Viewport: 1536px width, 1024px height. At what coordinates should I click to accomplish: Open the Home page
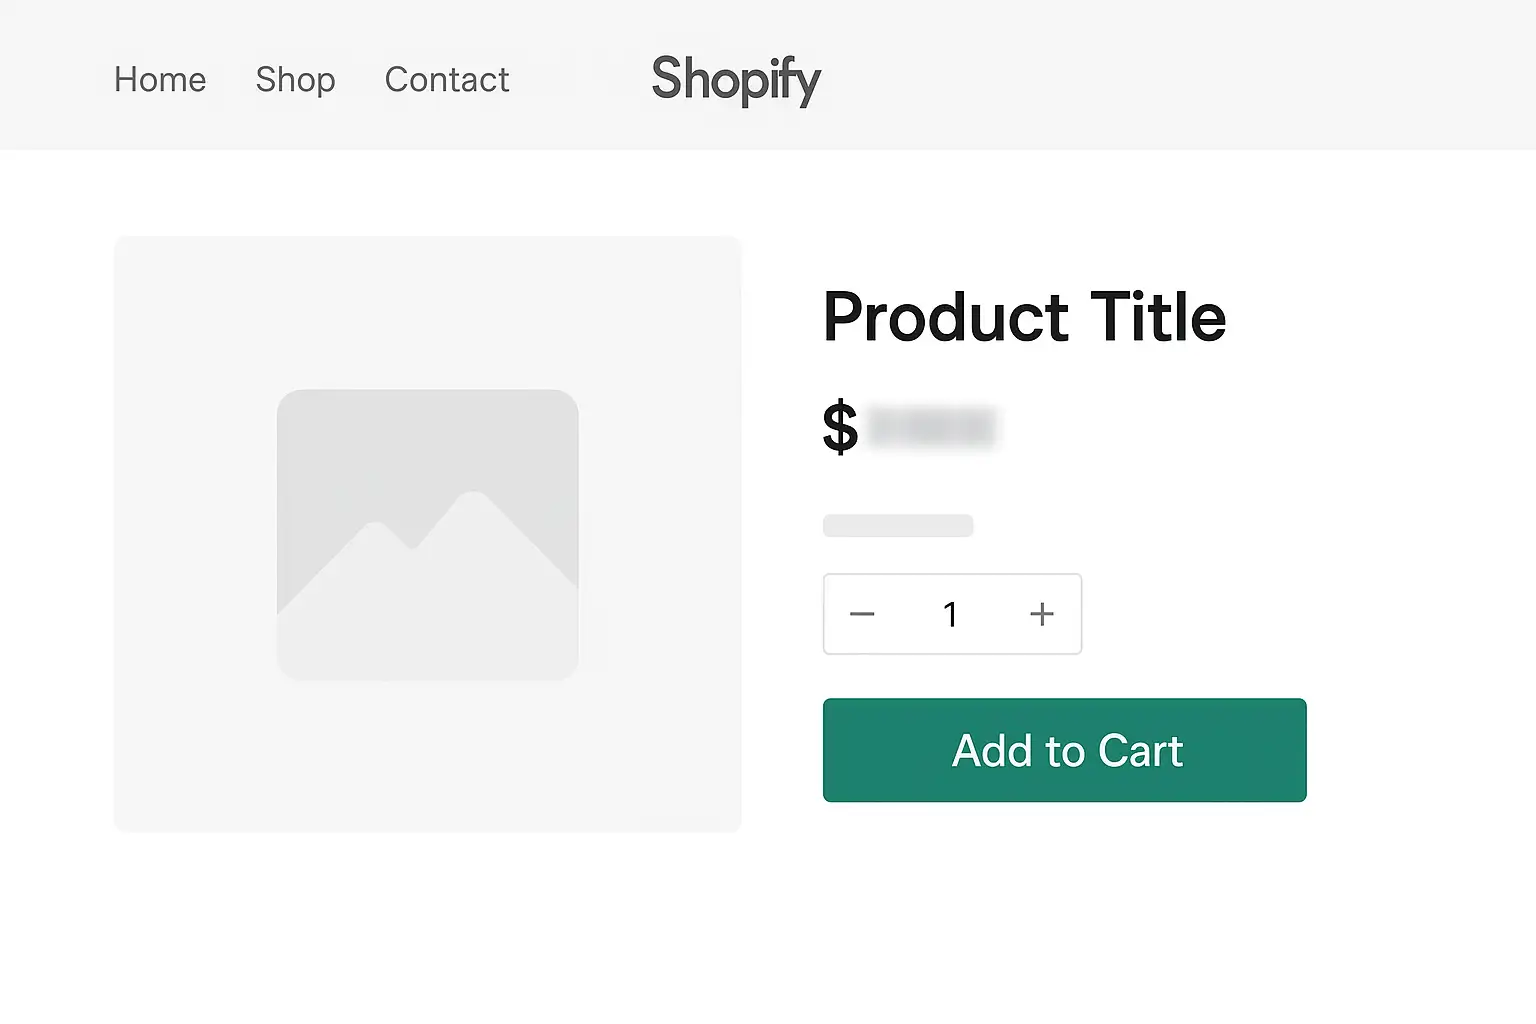coord(159,80)
